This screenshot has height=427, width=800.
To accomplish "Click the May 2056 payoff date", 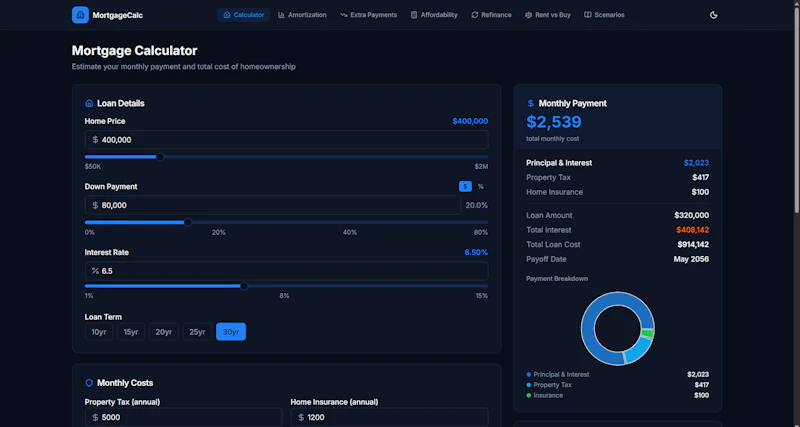I will point(691,259).
